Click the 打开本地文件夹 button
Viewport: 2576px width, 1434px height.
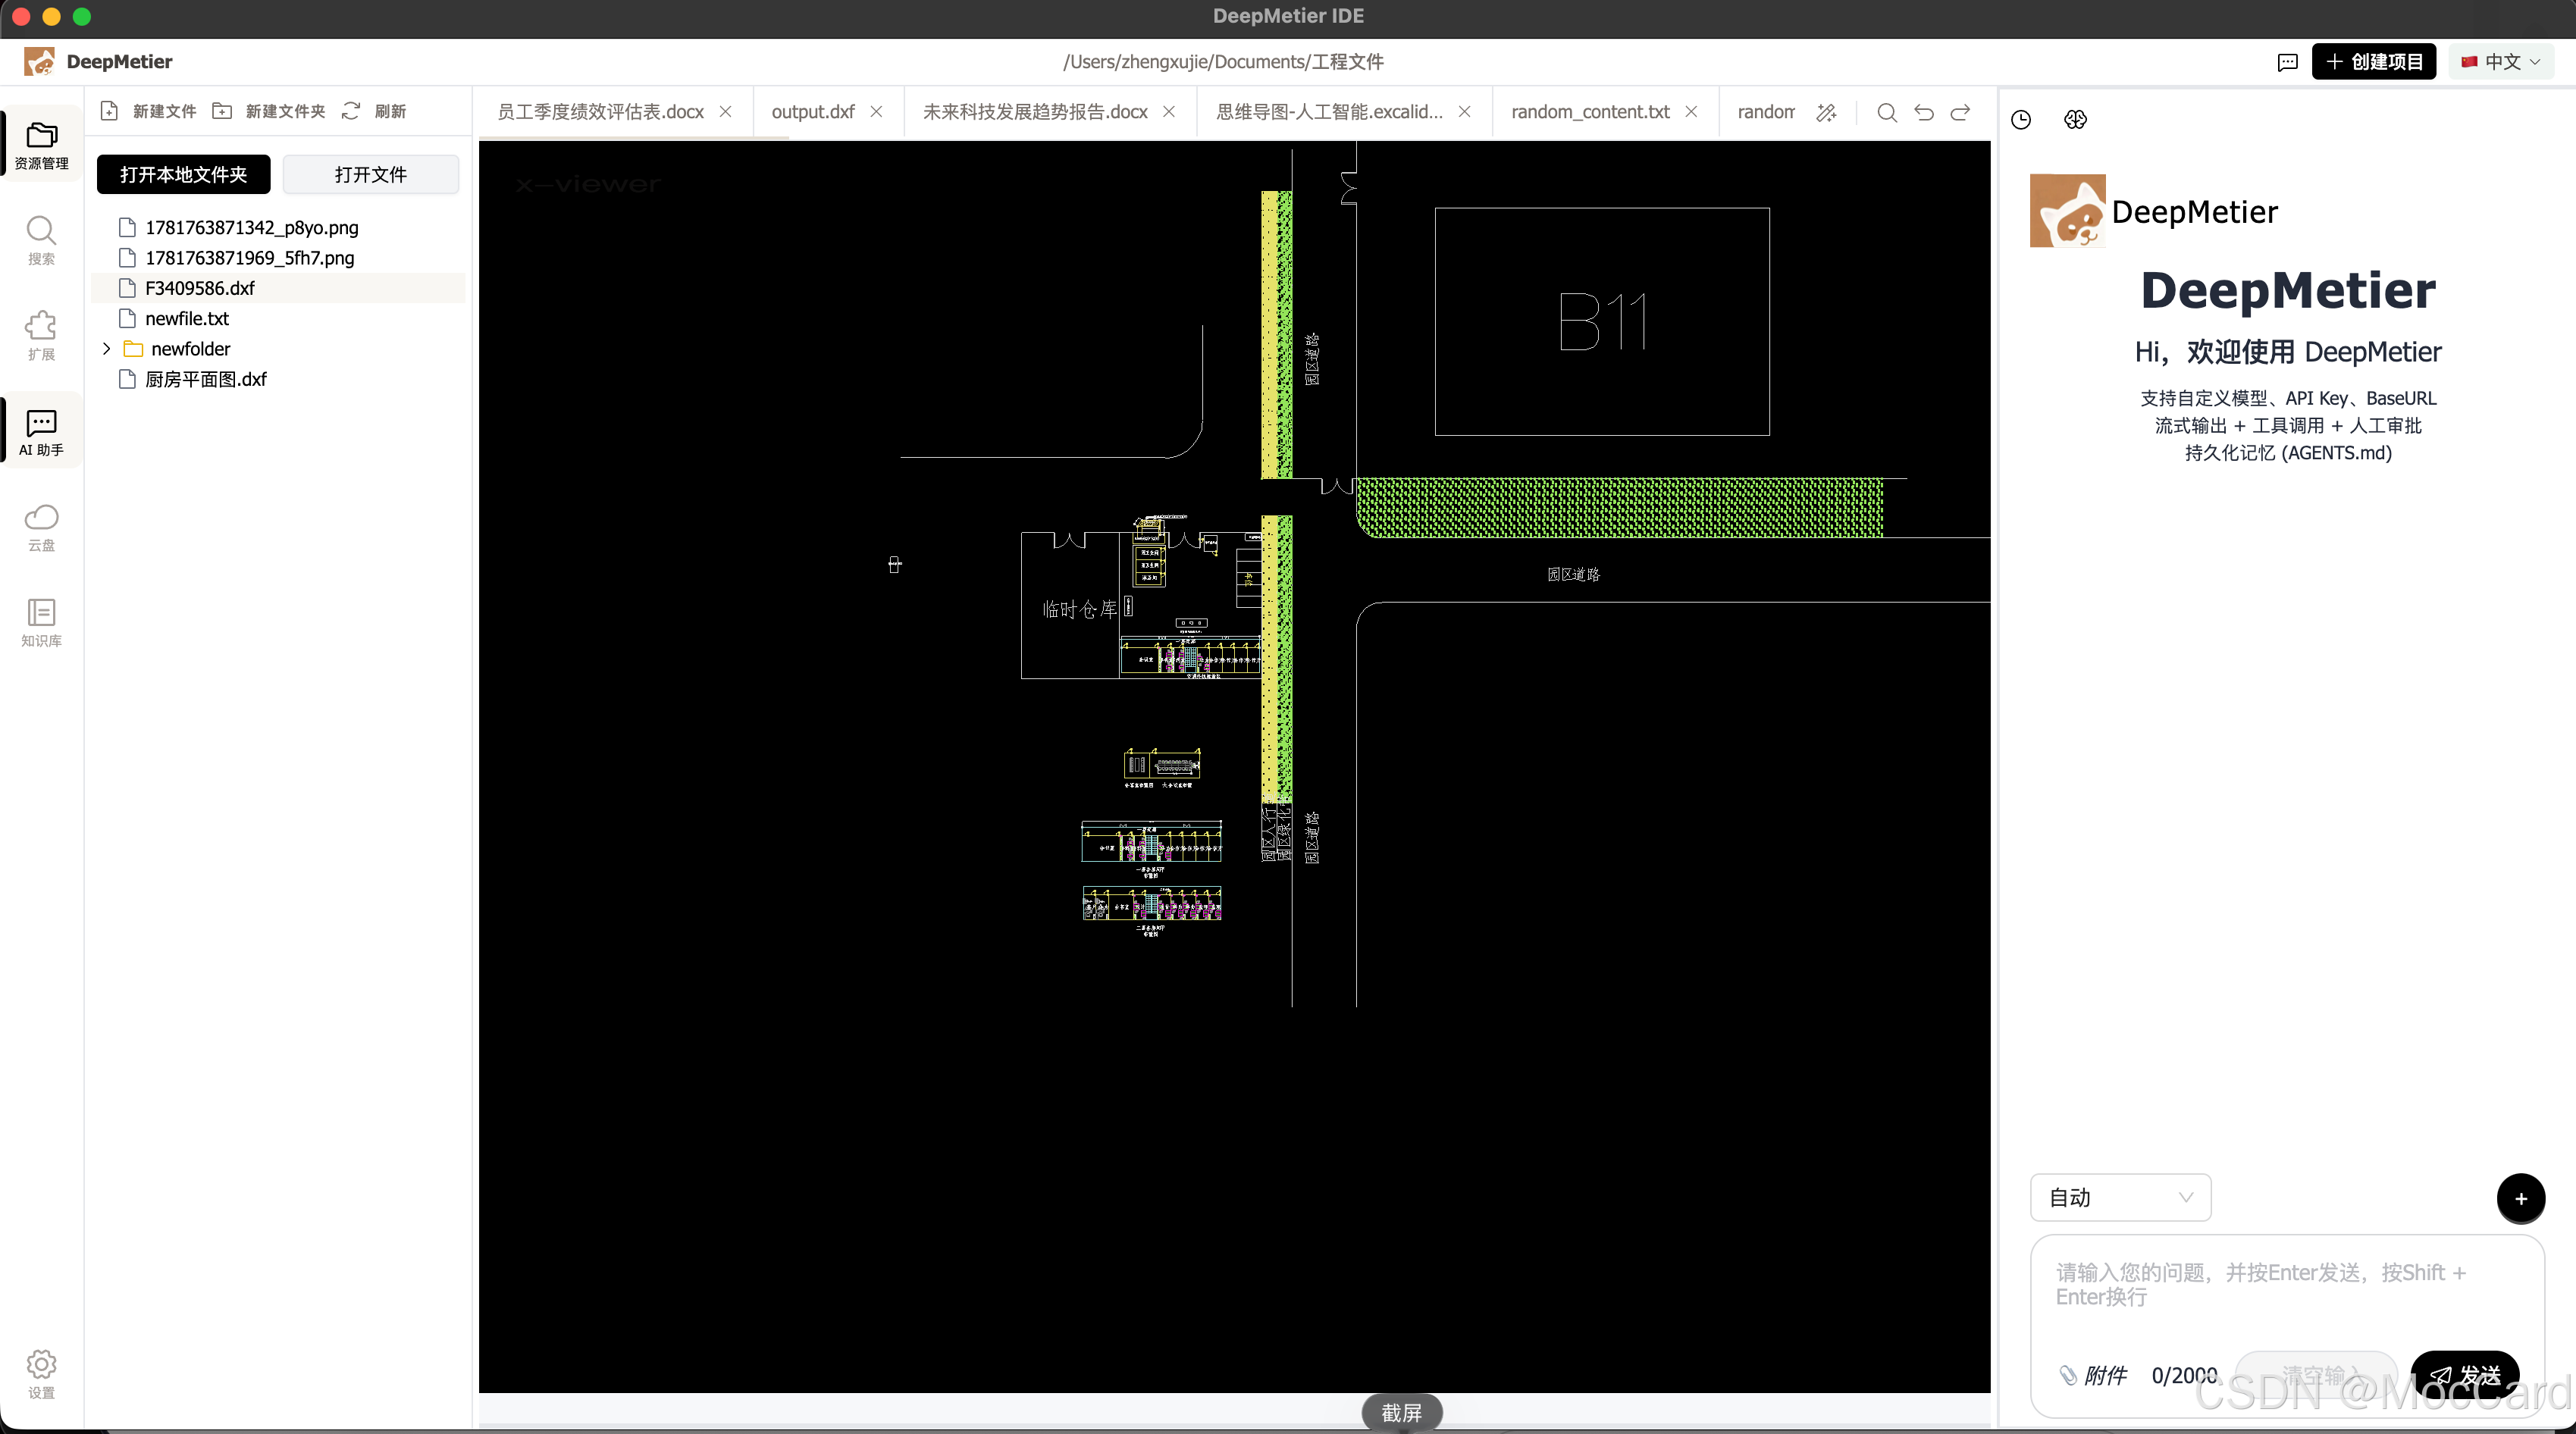point(183,174)
